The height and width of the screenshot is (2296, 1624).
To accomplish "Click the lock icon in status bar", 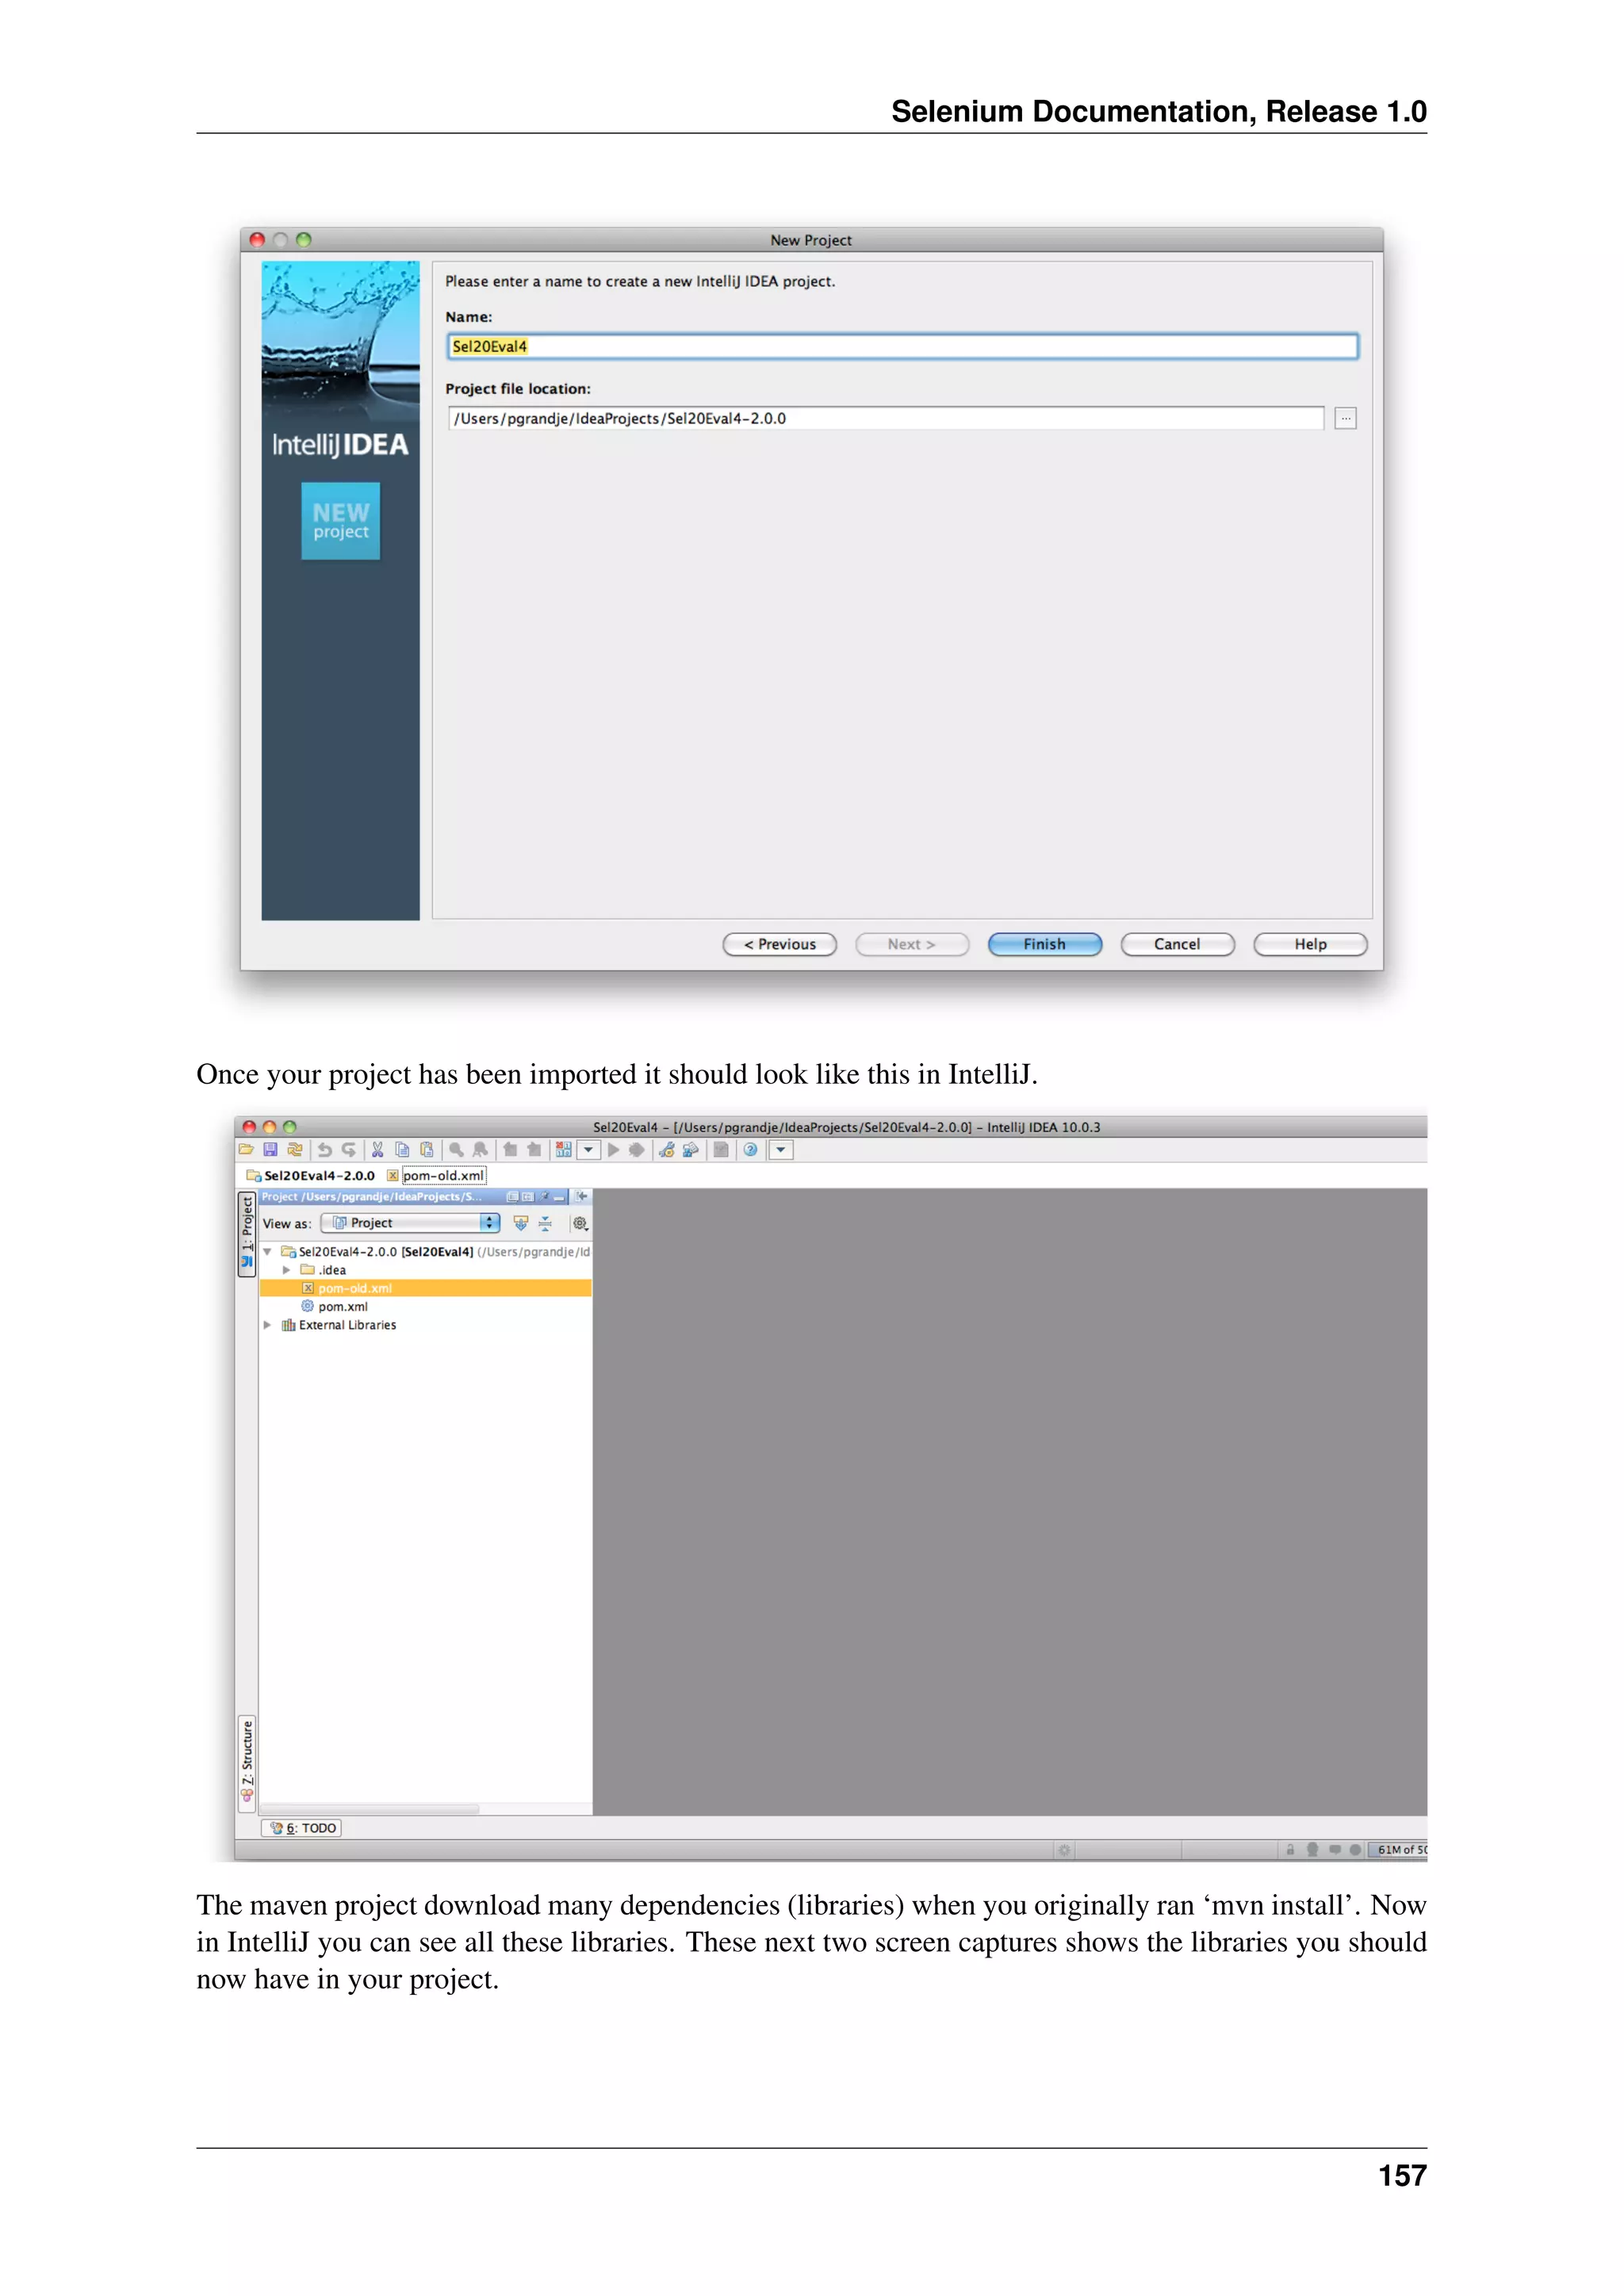I will (x=1290, y=1850).
